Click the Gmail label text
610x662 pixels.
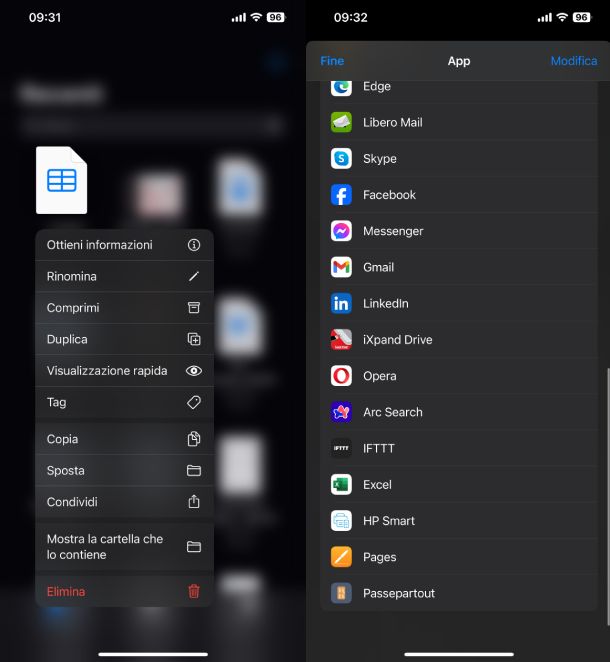click(x=378, y=267)
